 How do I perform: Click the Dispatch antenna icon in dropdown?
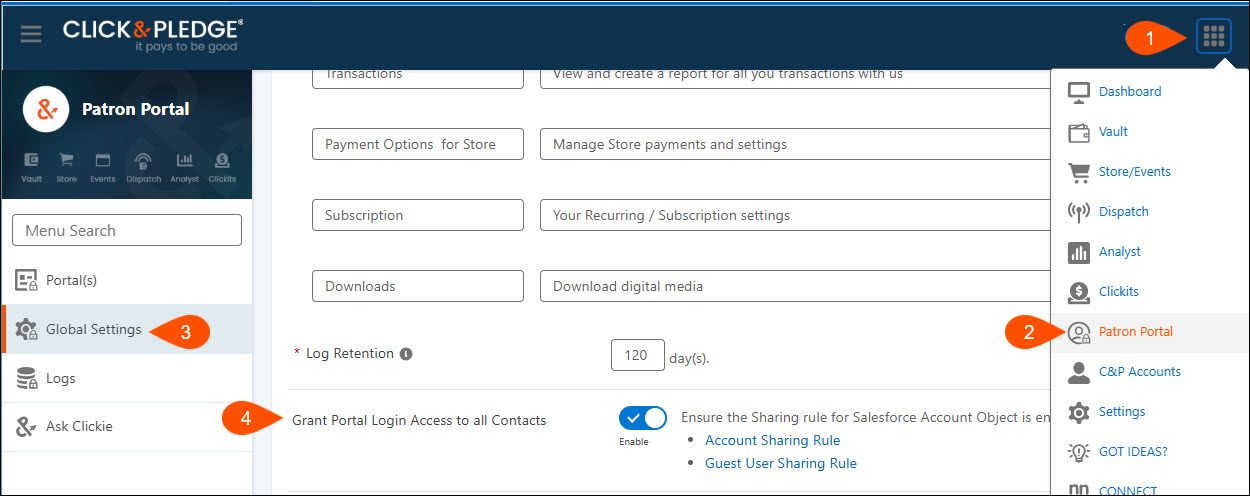tap(1079, 212)
